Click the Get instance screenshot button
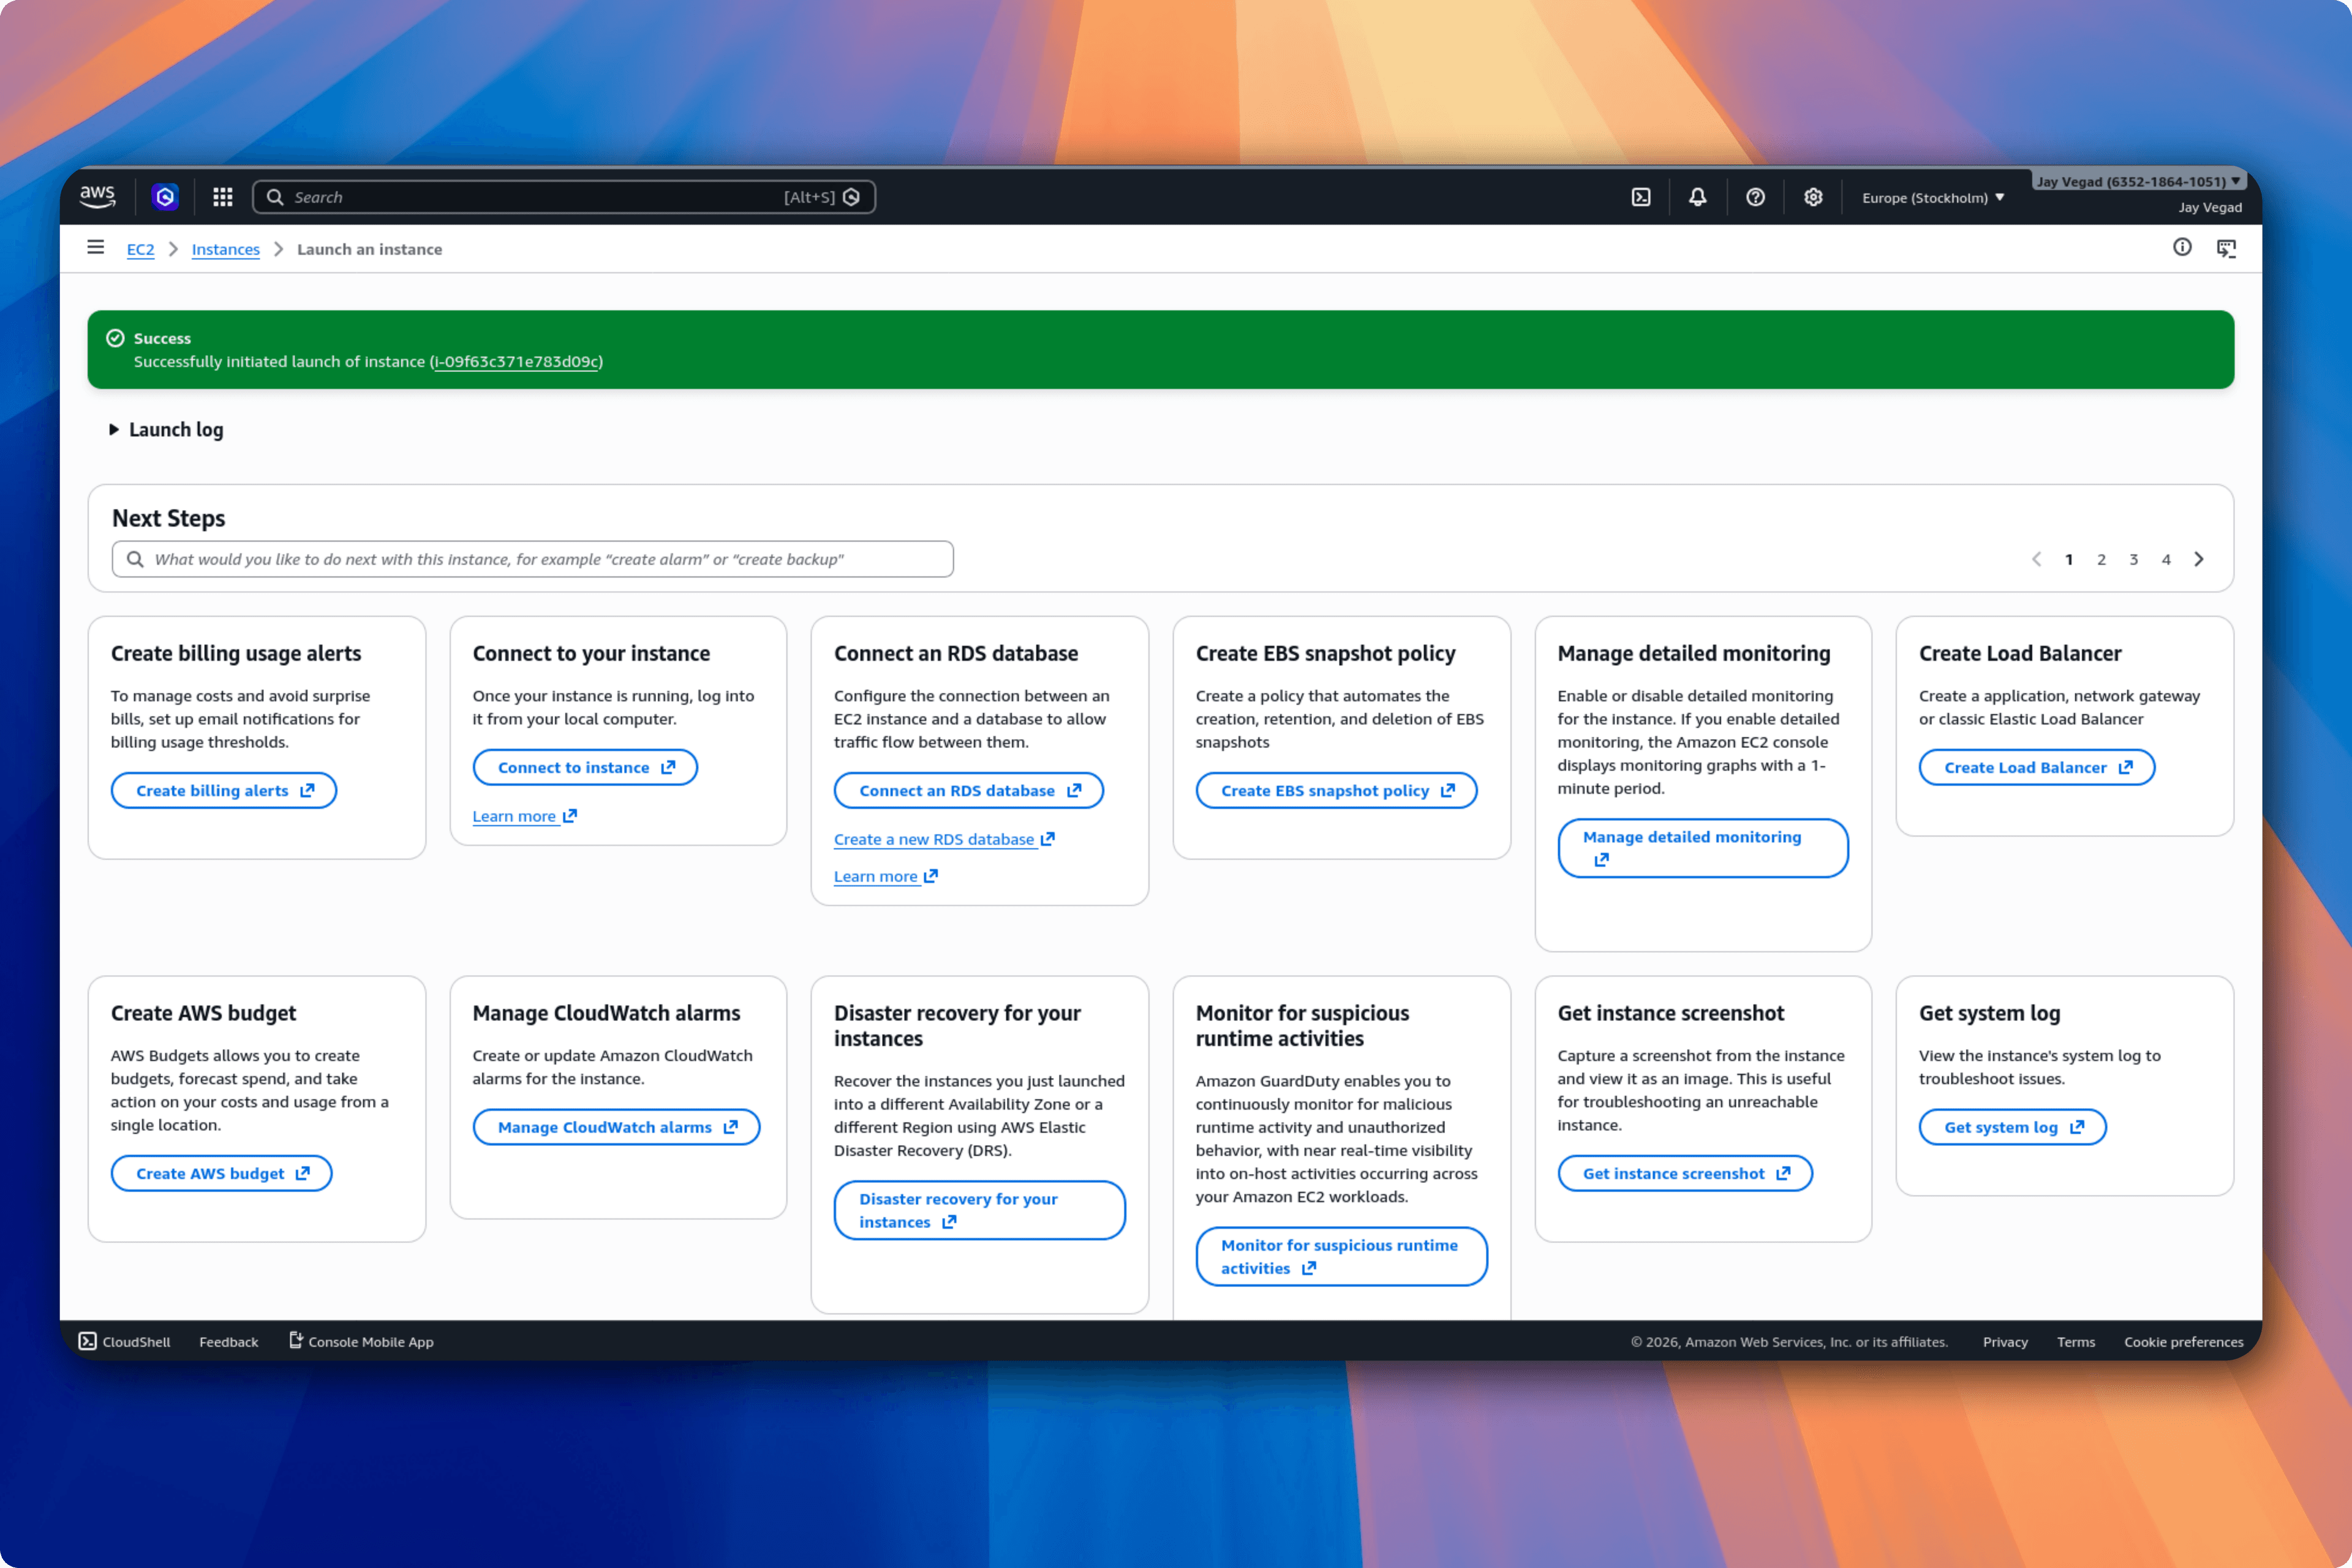This screenshot has height=1568, width=2352. tap(1685, 1174)
